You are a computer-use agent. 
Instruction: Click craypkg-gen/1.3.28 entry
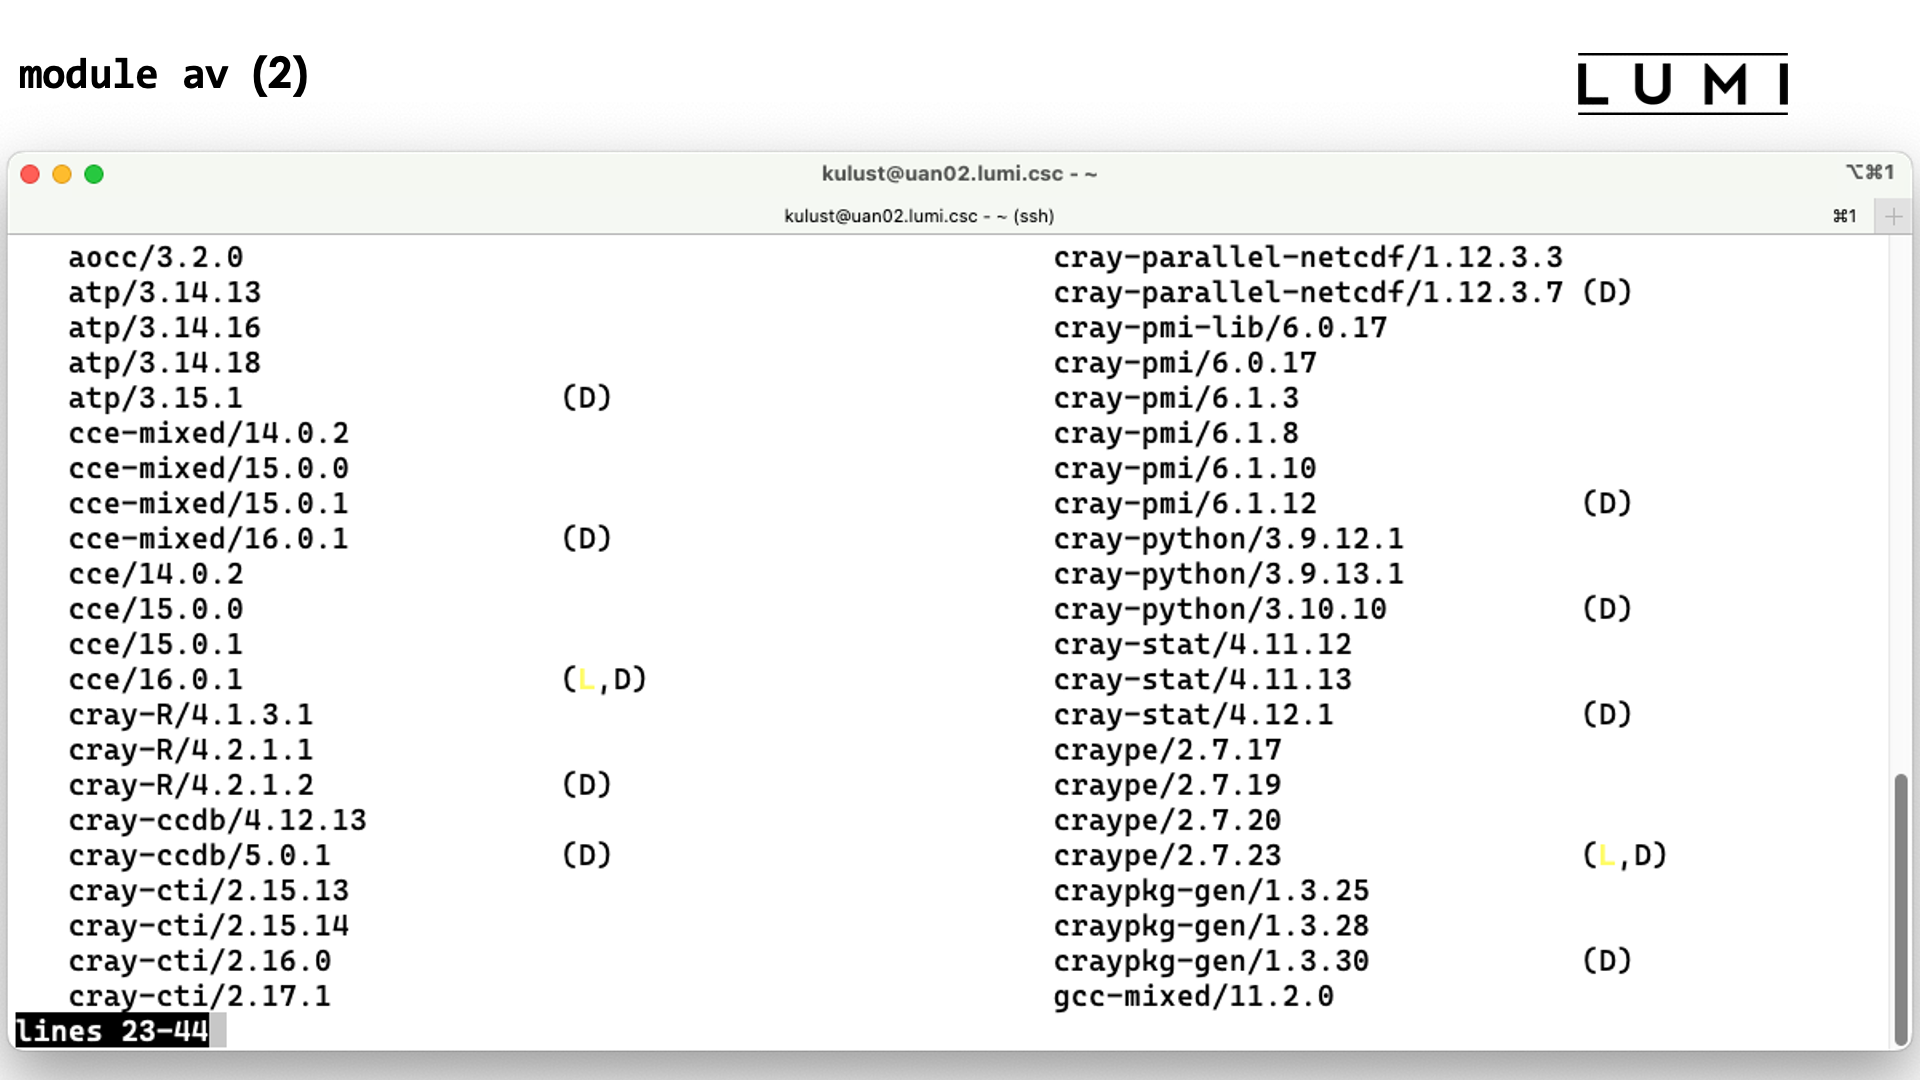(1211, 926)
